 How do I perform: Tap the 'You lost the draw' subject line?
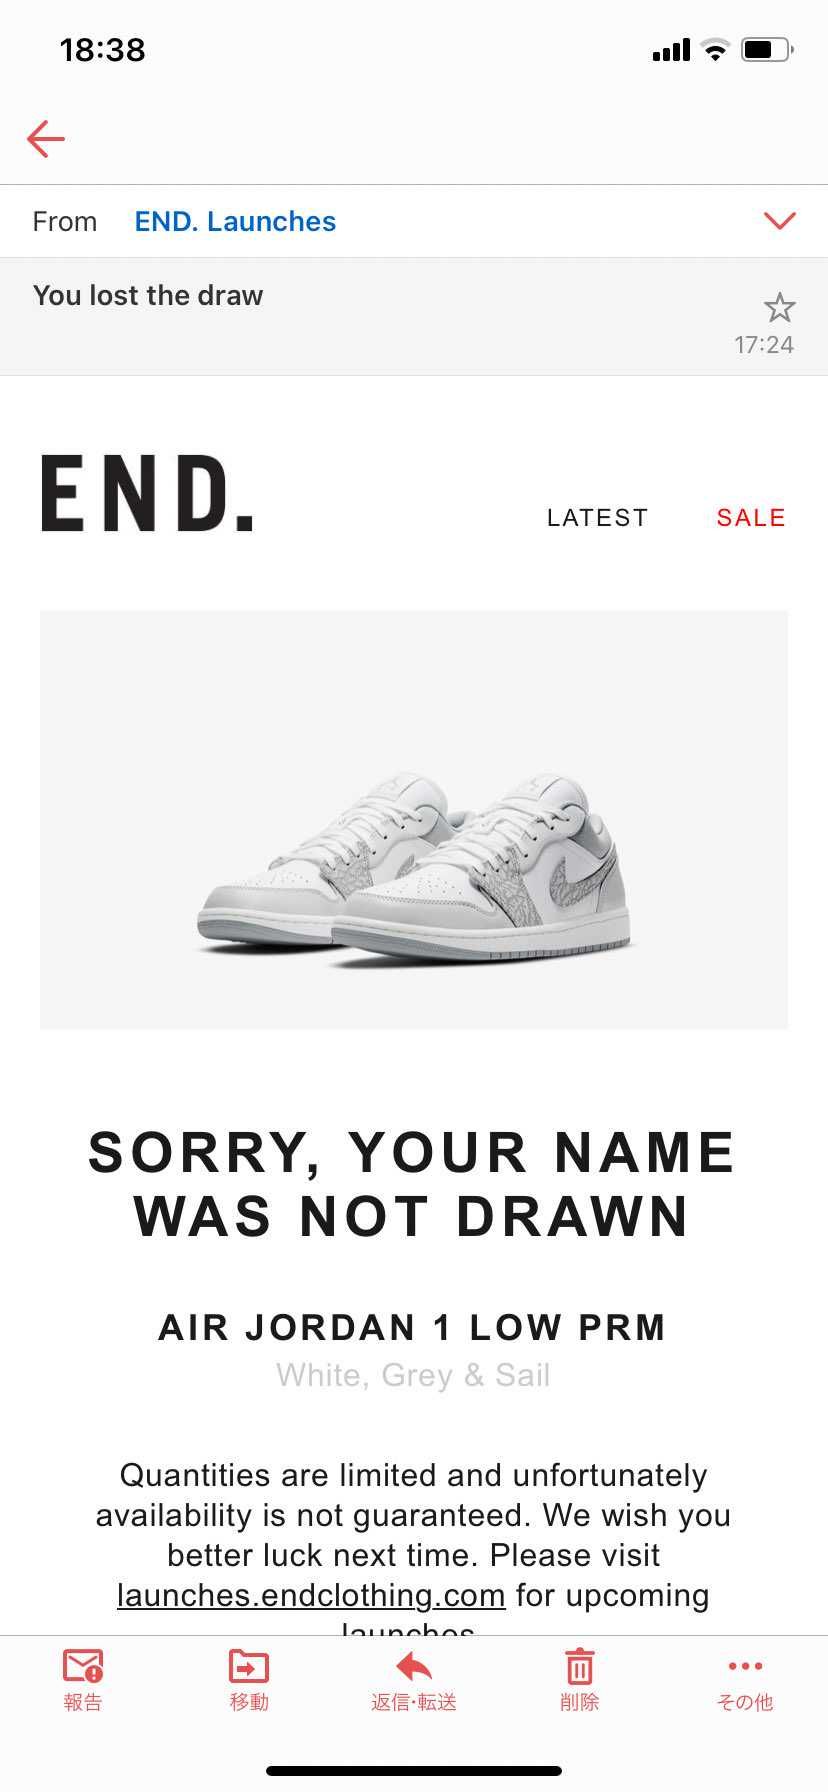coord(148,296)
